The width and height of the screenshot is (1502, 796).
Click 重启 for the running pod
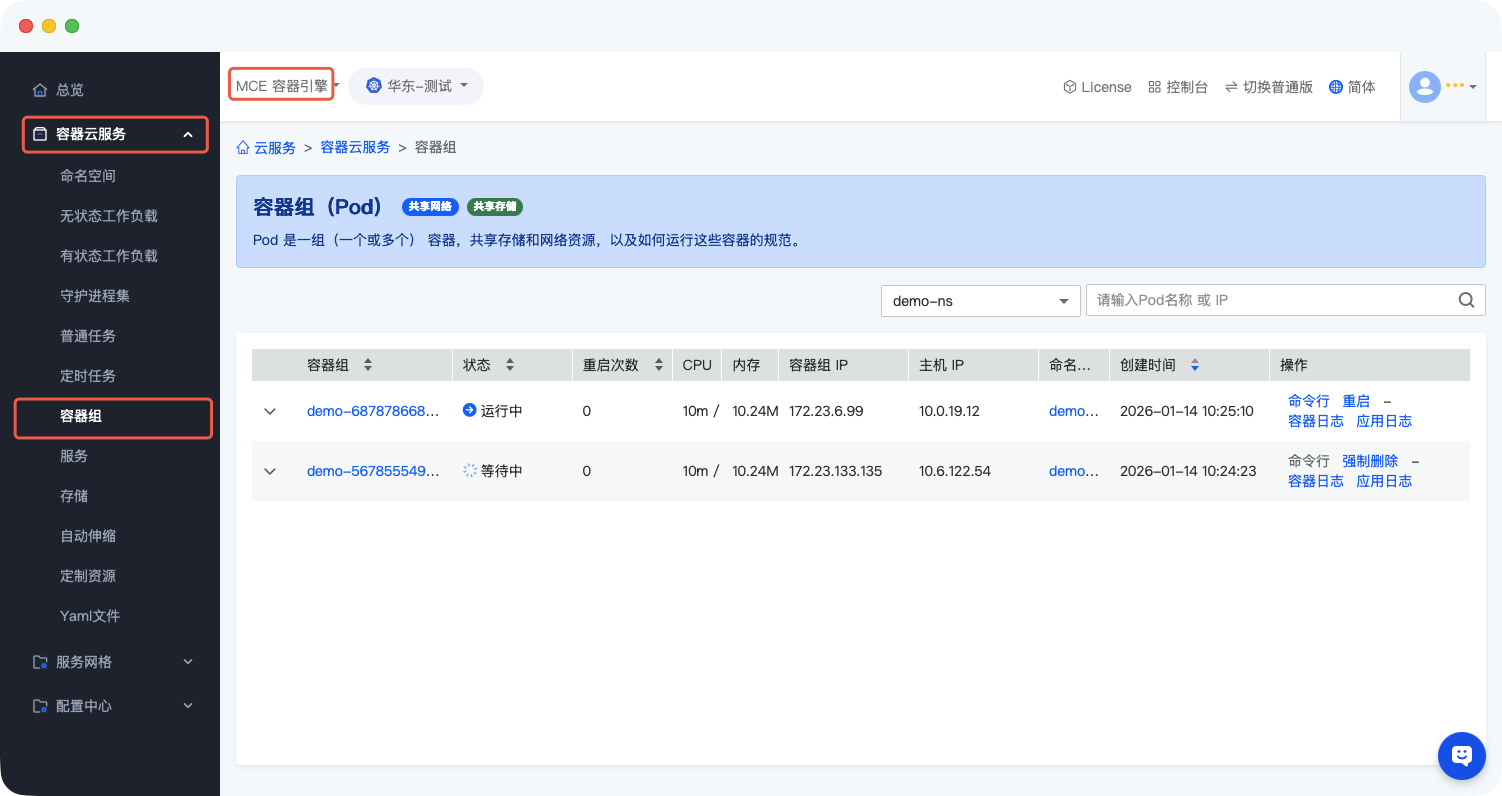click(1355, 401)
